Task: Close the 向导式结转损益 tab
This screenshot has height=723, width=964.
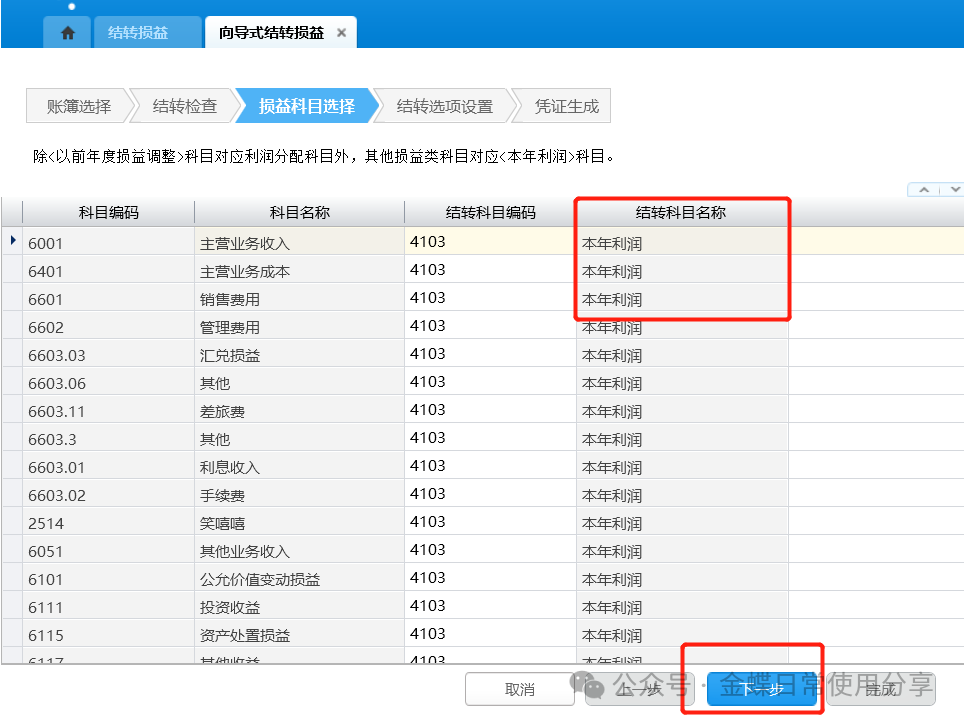Action: point(341,33)
